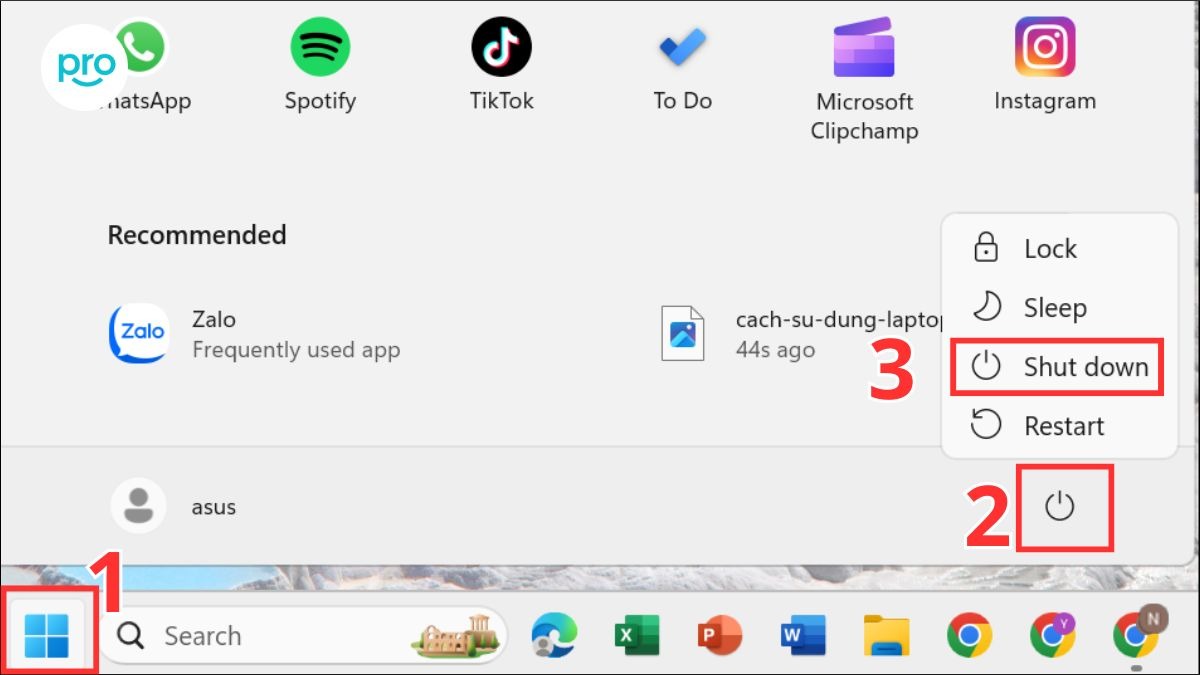Select Restart in the power menu

point(1060,426)
